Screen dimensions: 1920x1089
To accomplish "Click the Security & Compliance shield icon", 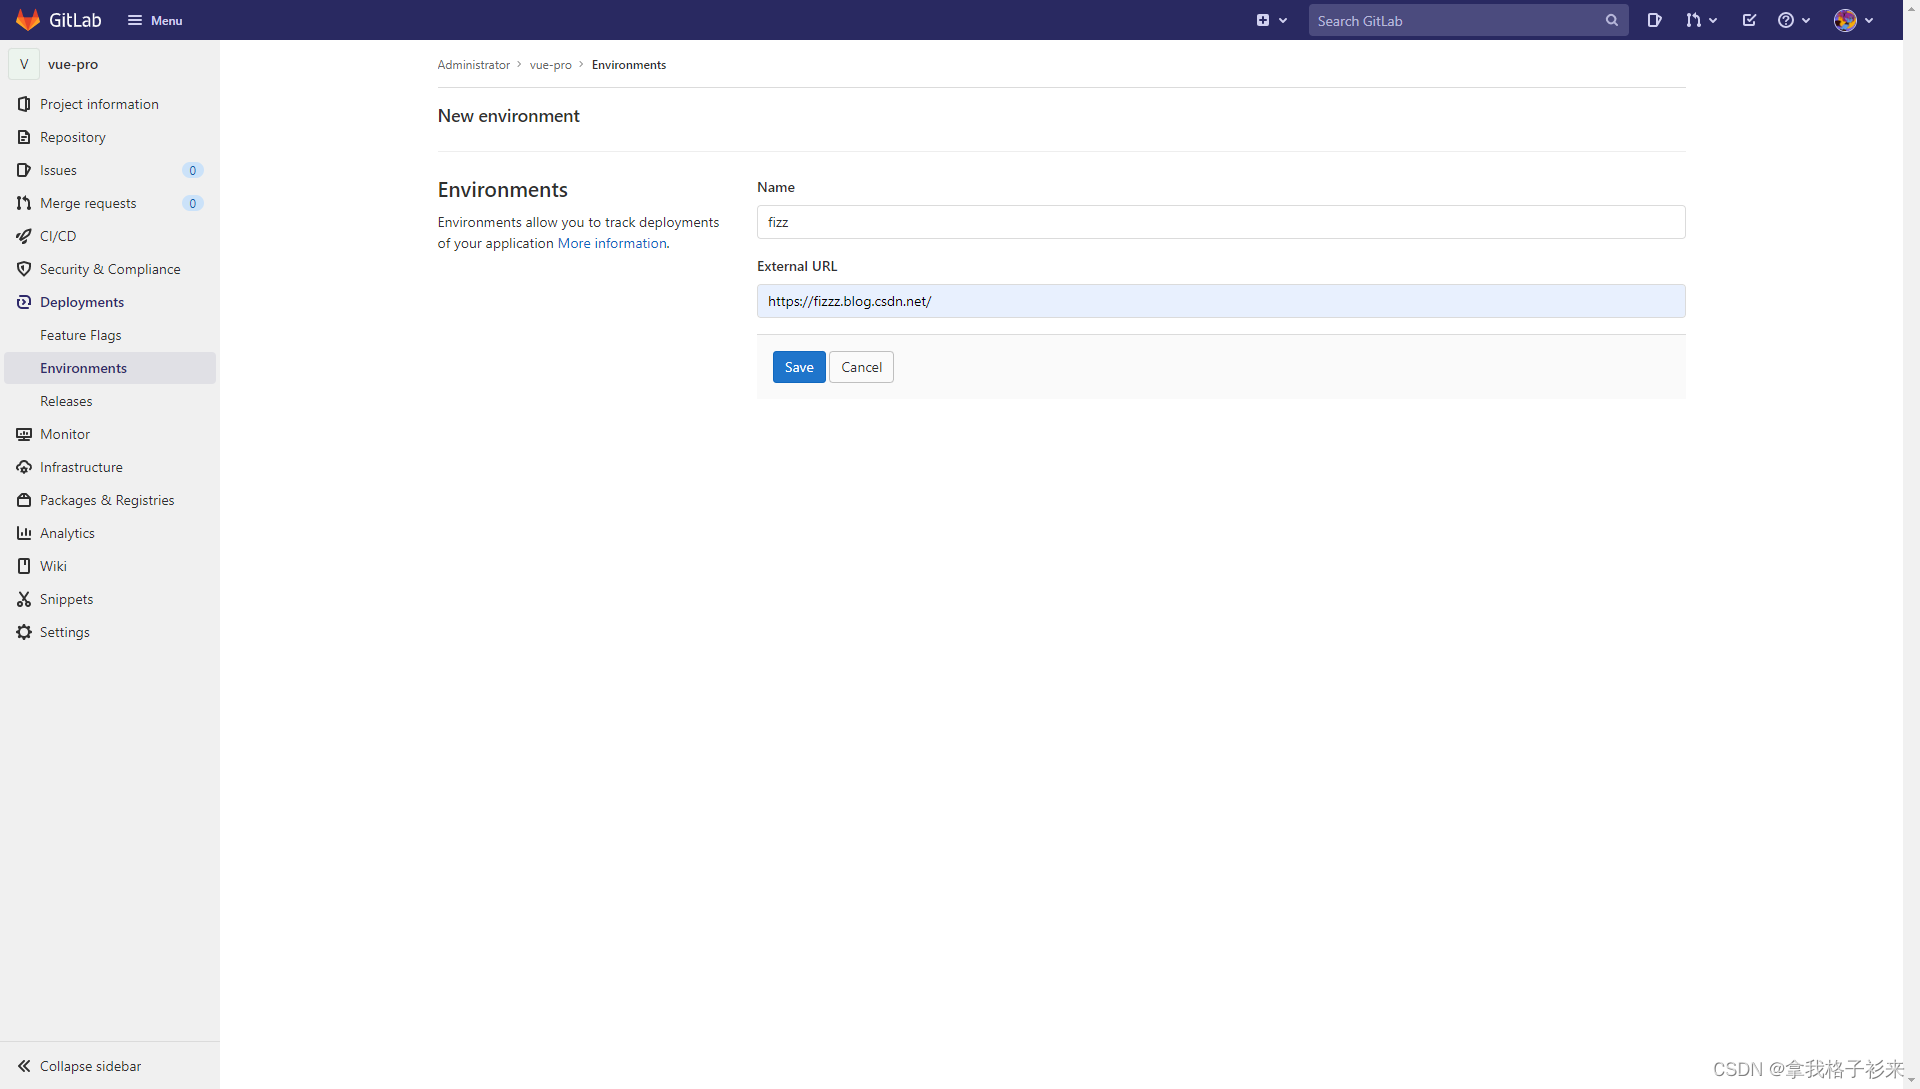I will tap(24, 269).
